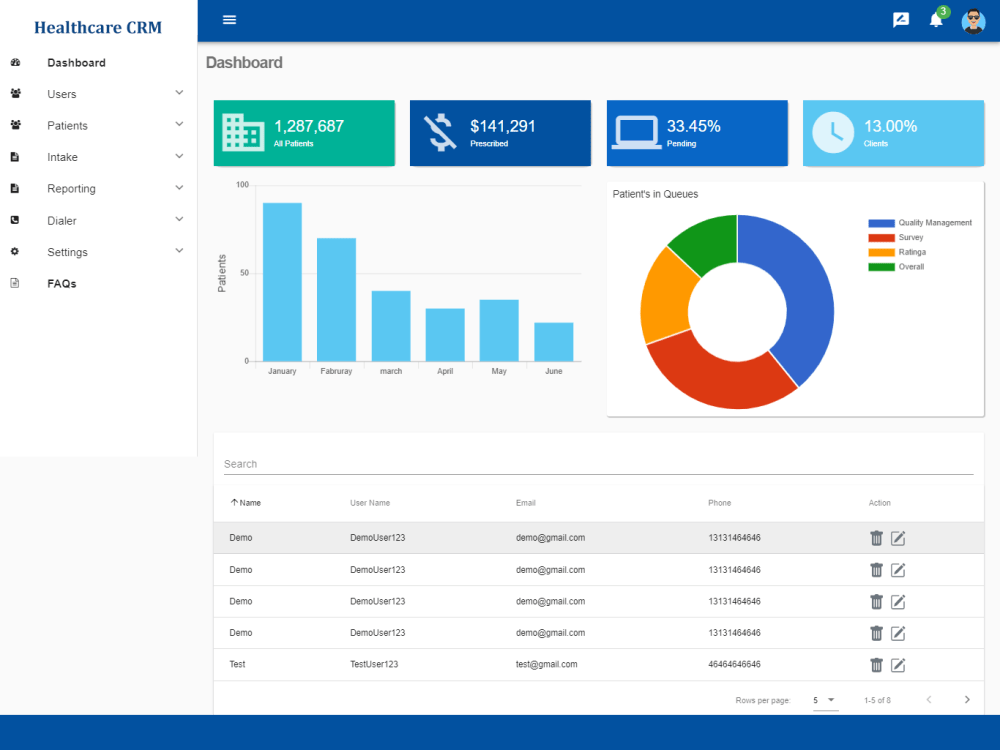Click the laptop icon on Pending card
Screen dimensions: 1000x750
tap(637, 133)
